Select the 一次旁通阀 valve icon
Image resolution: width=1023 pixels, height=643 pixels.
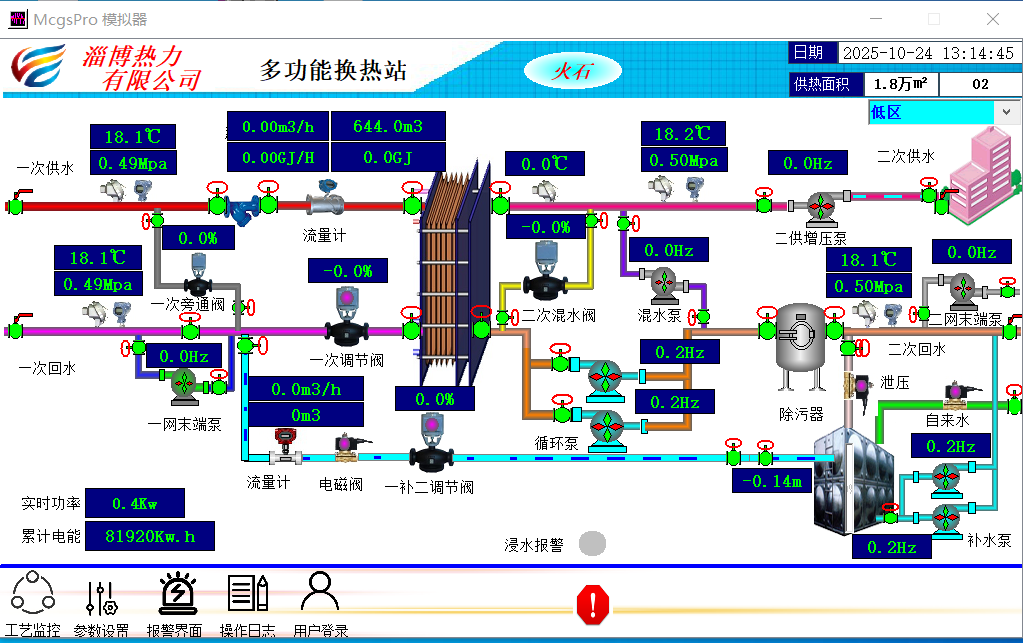198,277
